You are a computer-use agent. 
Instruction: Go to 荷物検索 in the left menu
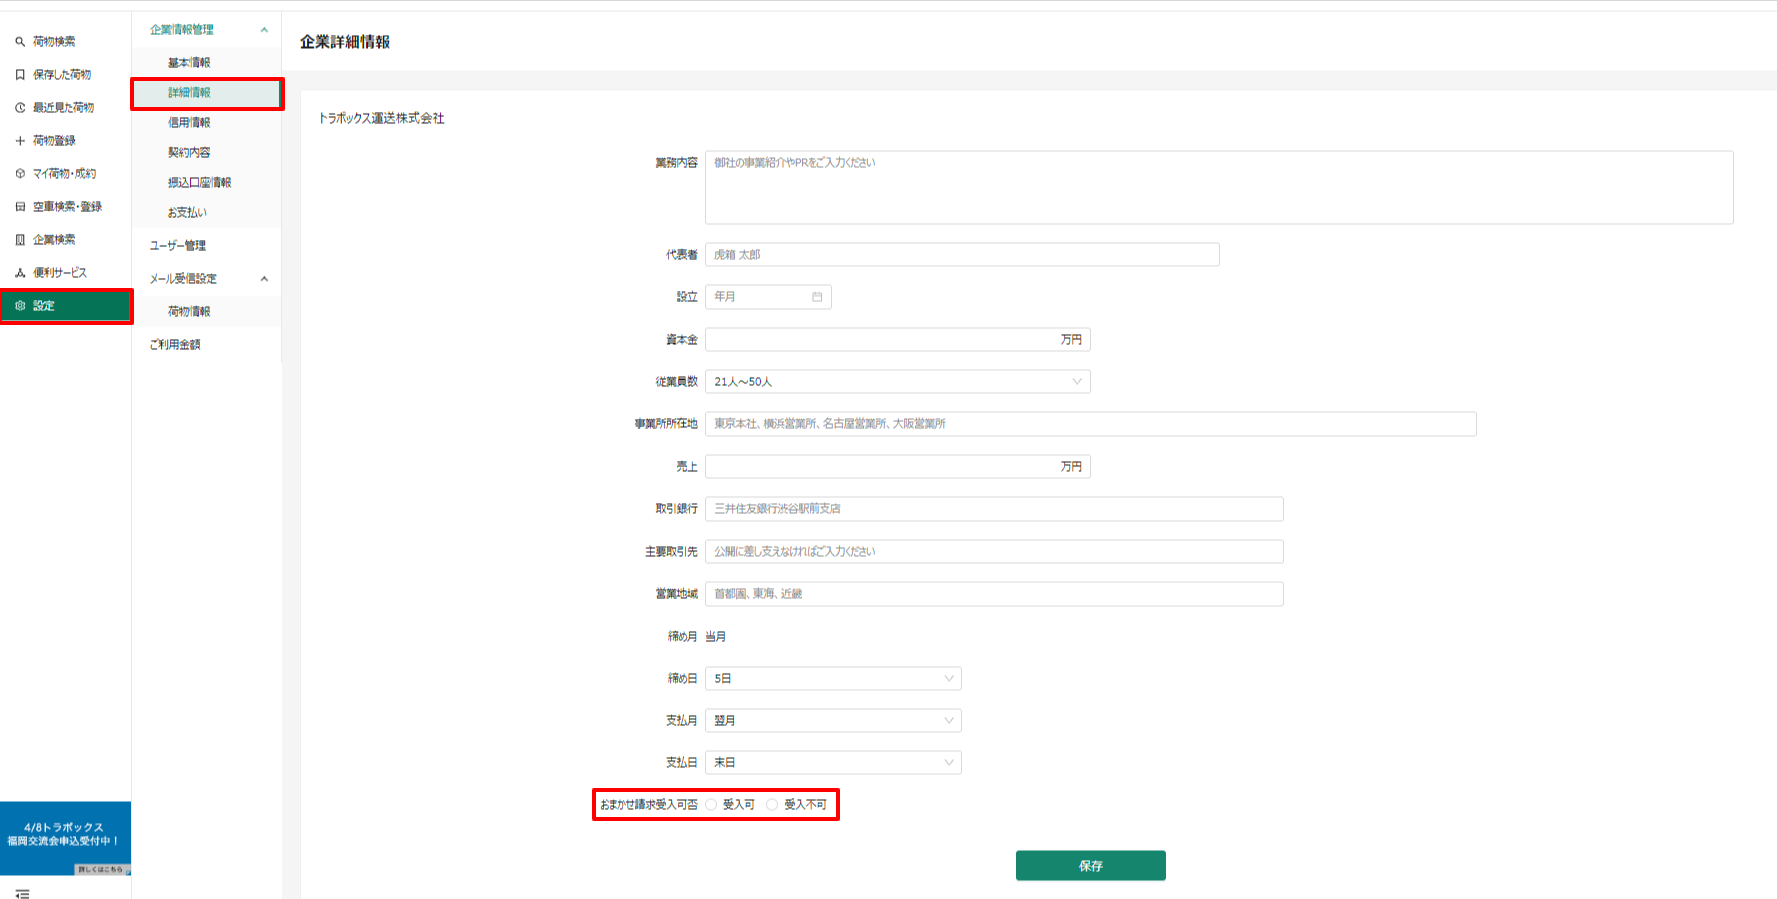(x=54, y=42)
